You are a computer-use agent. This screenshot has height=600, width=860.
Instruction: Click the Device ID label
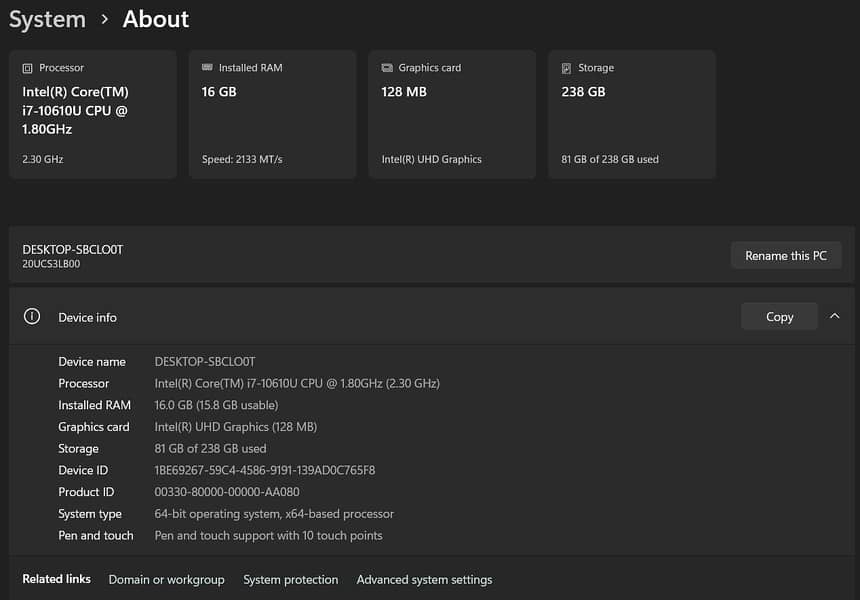point(83,470)
